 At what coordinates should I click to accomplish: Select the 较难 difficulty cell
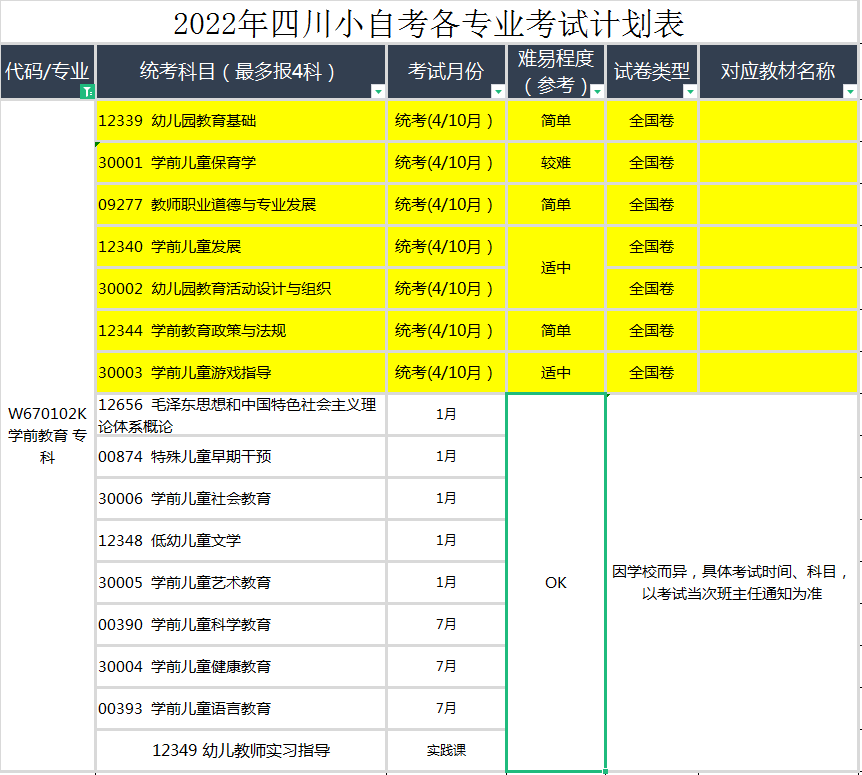pyautogui.click(x=556, y=163)
